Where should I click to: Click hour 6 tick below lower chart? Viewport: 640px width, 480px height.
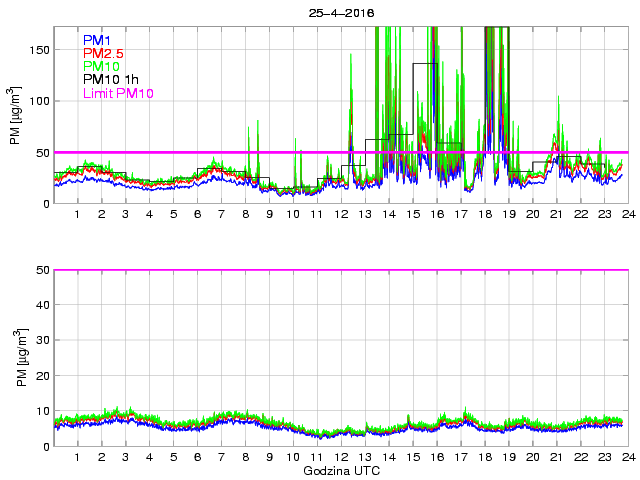[x=197, y=457]
